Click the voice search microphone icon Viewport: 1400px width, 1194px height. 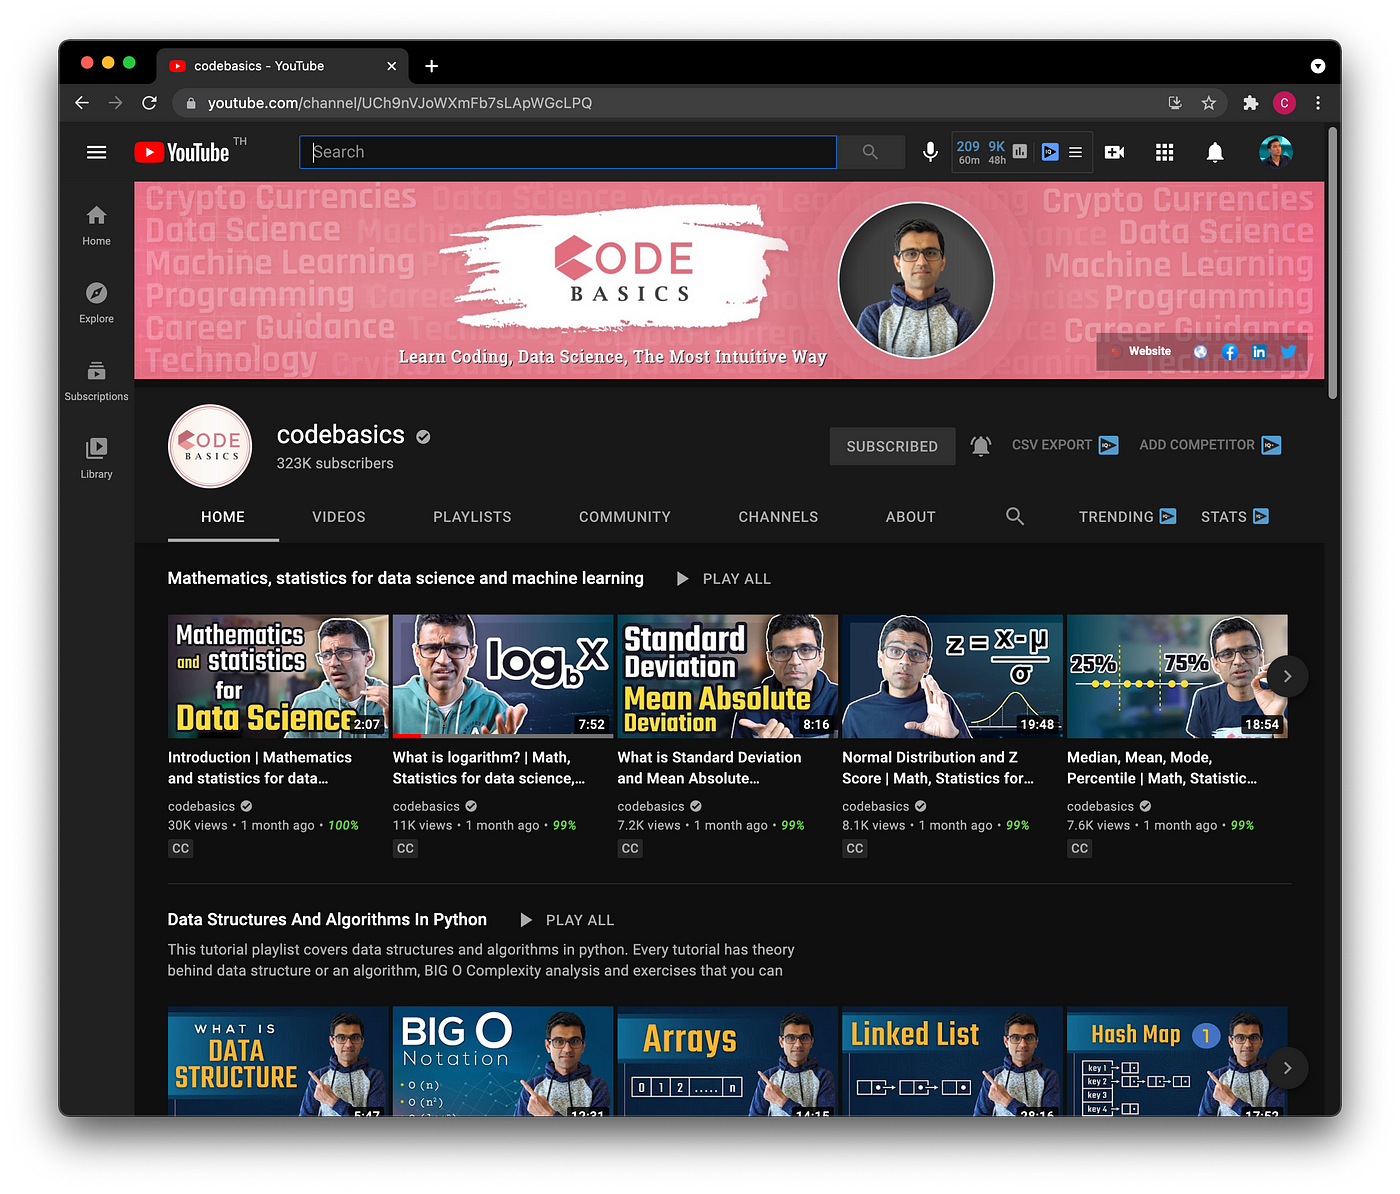click(x=930, y=152)
